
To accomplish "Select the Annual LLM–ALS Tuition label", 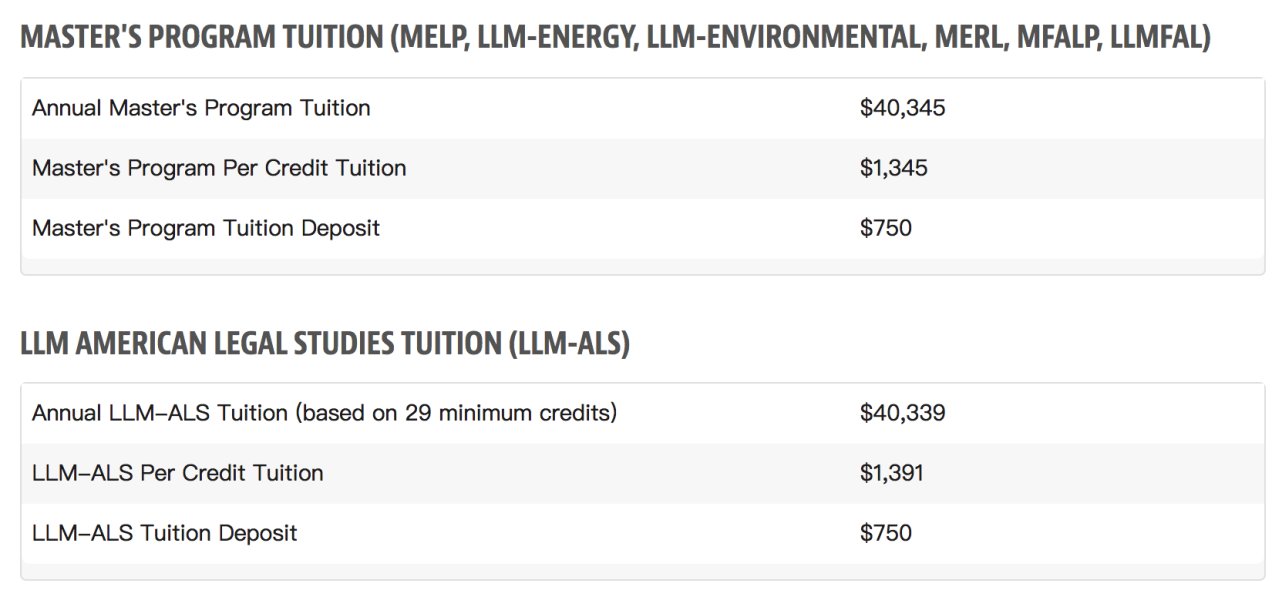I will 160,413.
